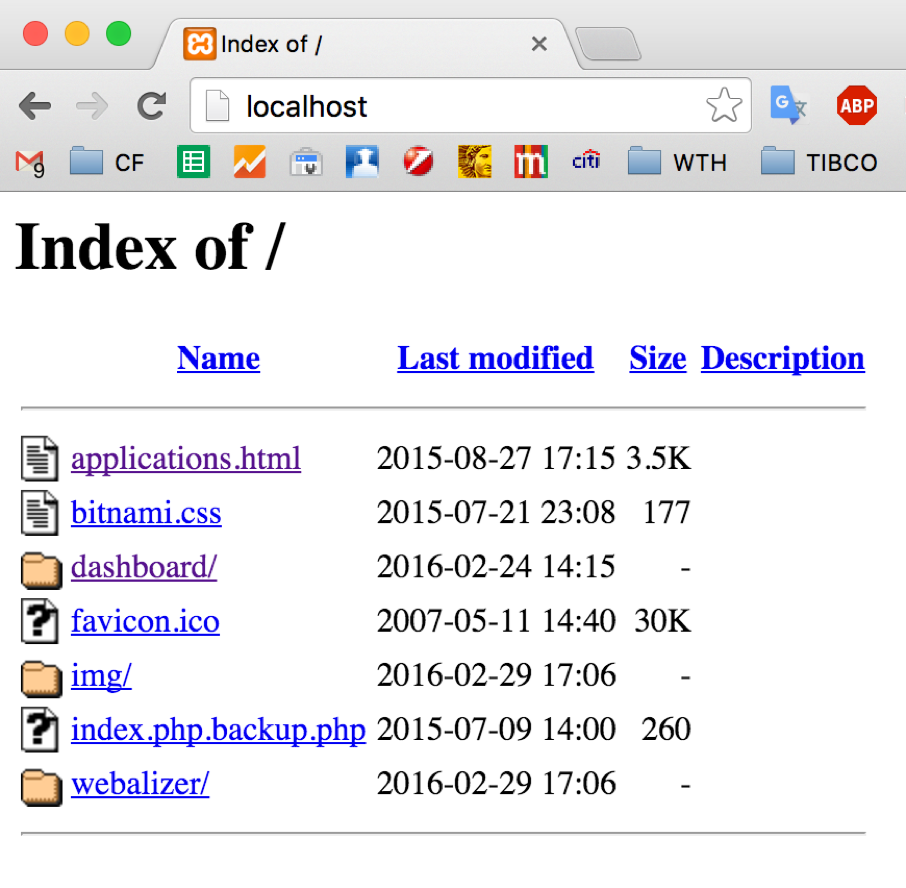Sort listing by the Size column

click(657, 358)
